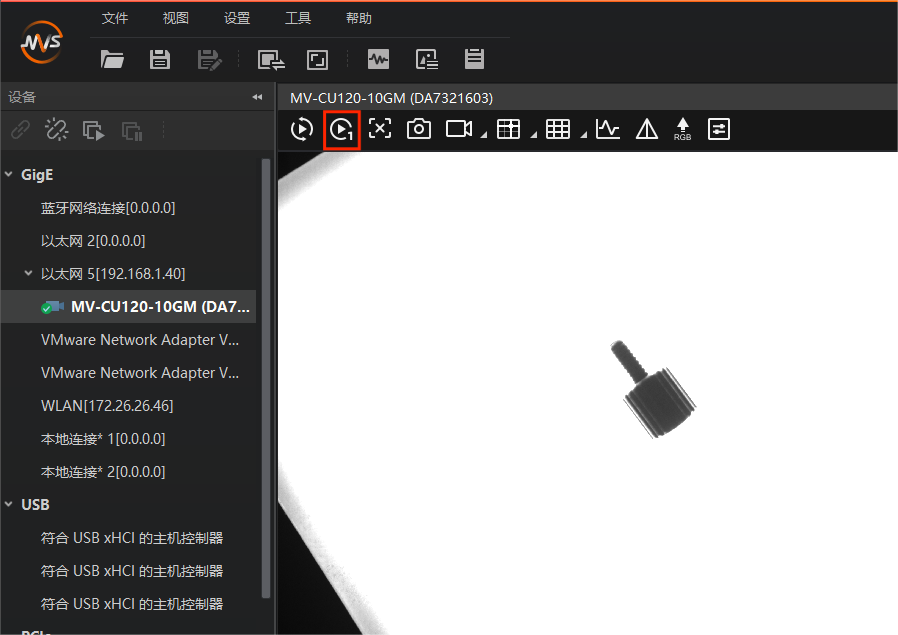Image resolution: width=898 pixels, height=635 pixels.
Task: Open the image info viewer icon
Action: pos(427,59)
